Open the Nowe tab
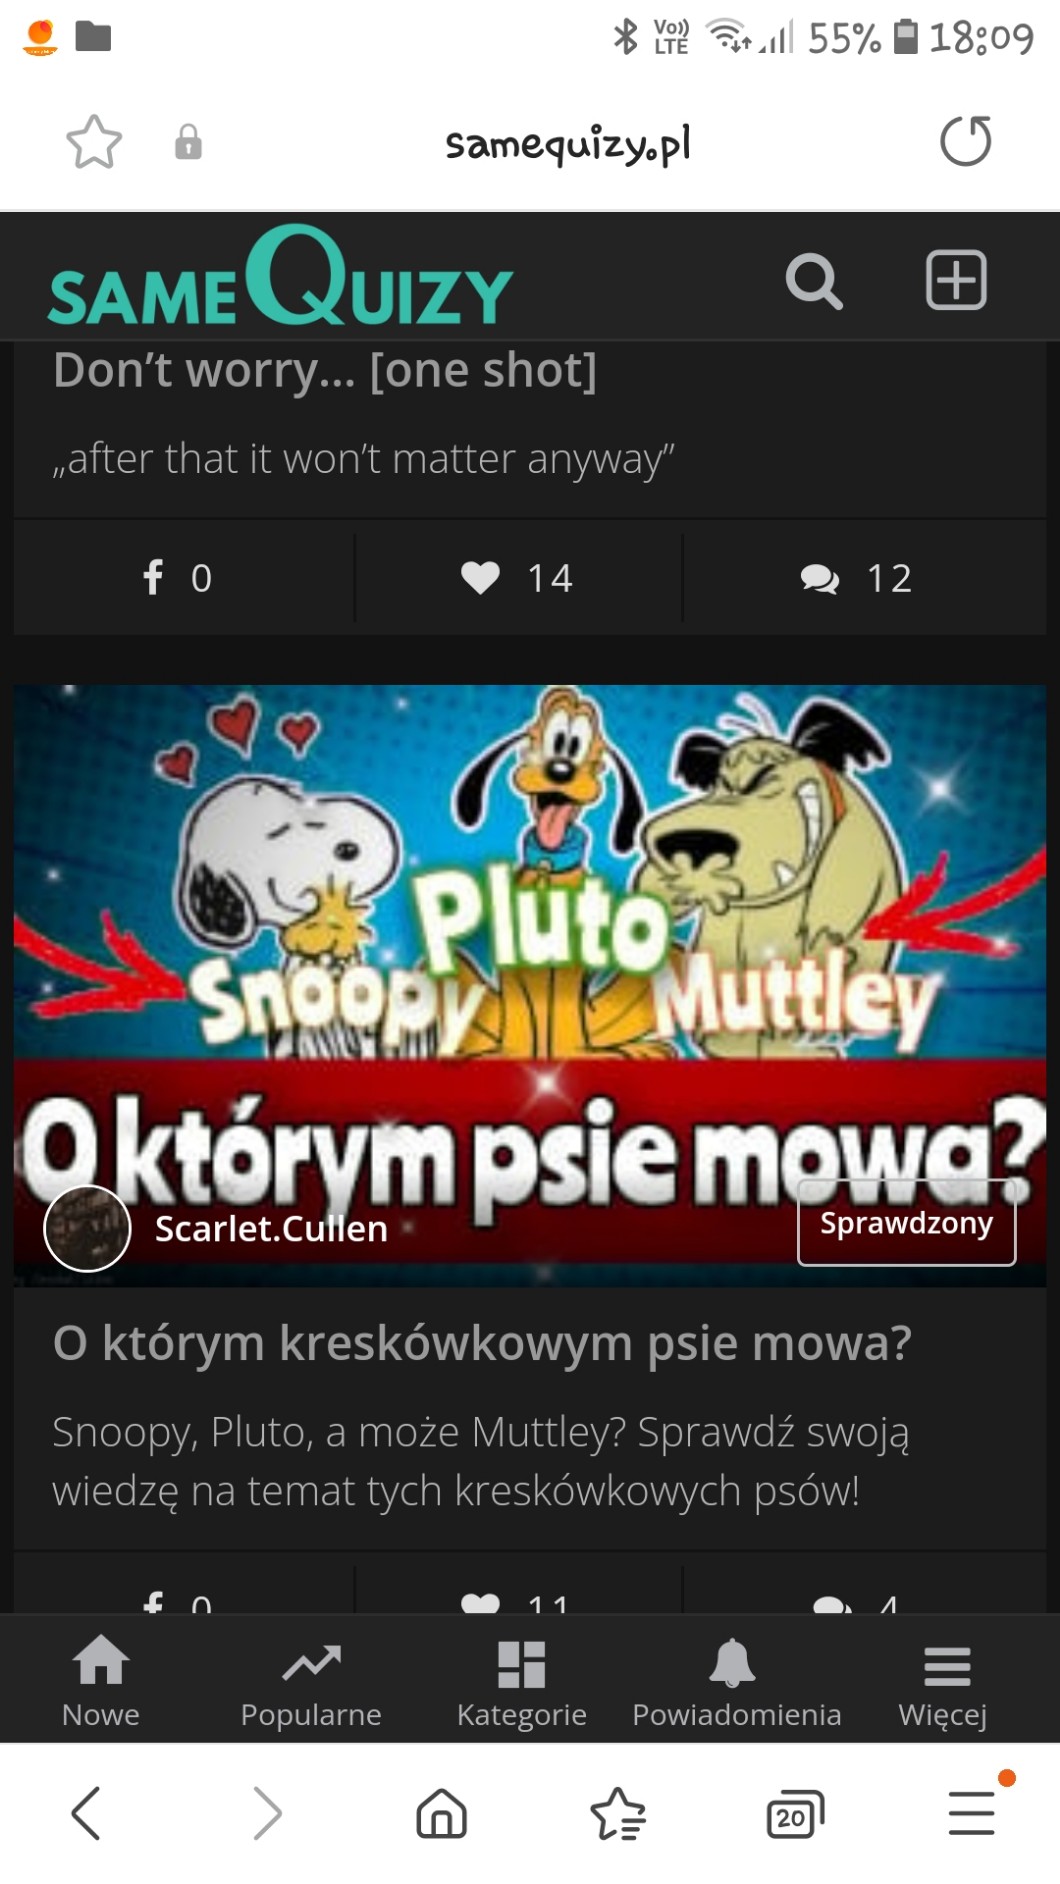This screenshot has width=1060, height=1884. coord(101,1682)
